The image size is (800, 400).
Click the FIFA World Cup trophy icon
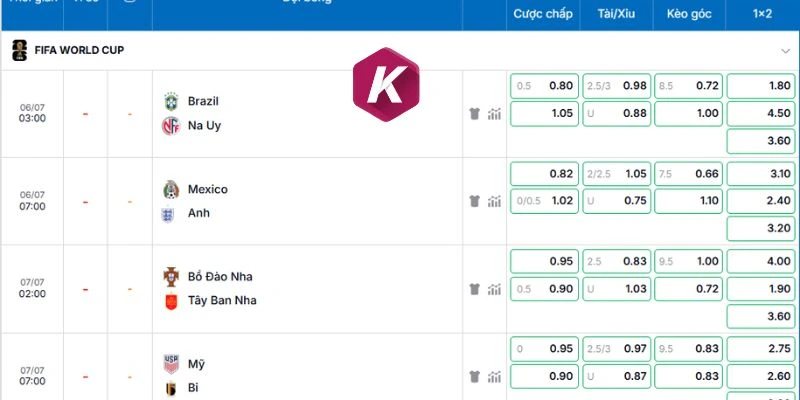point(19,51)
